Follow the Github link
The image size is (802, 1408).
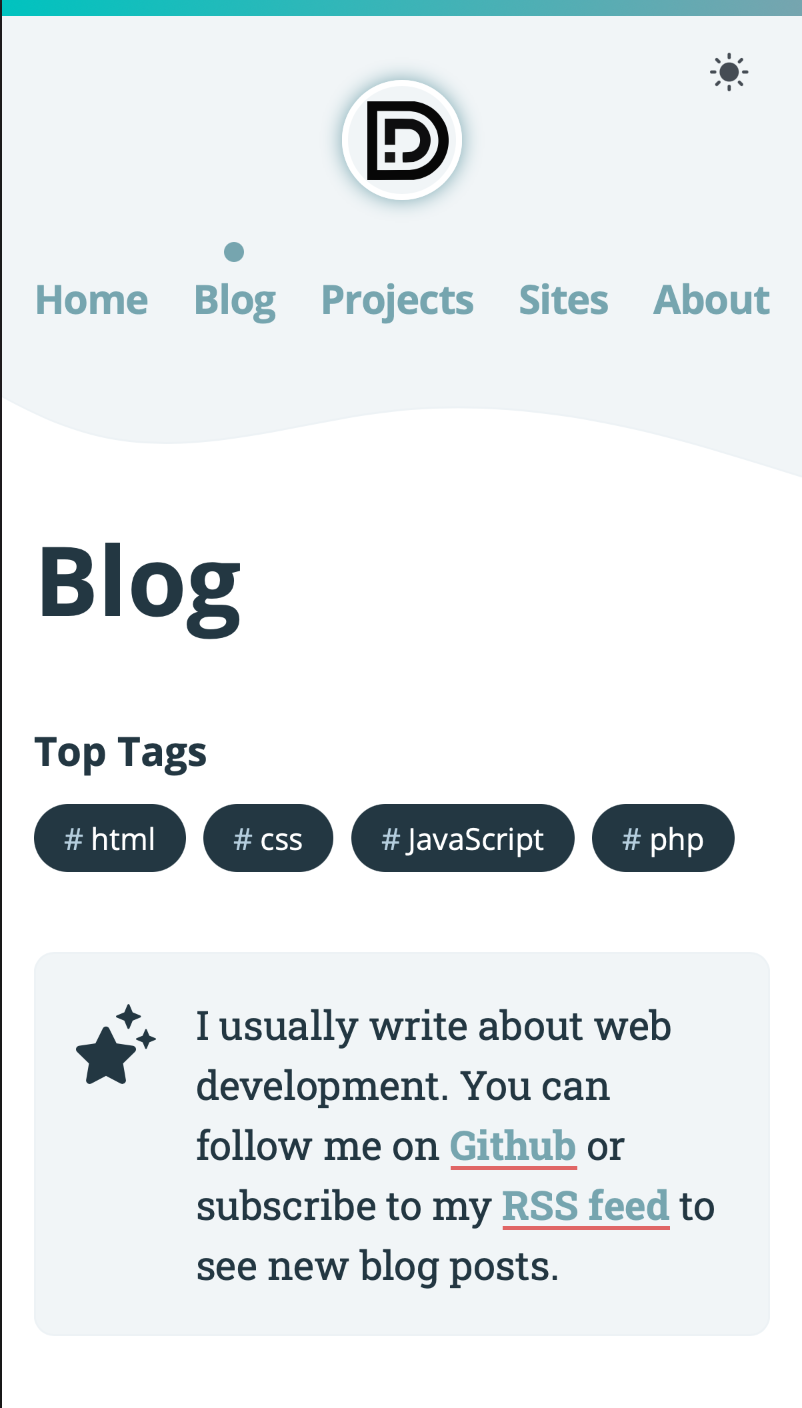(513, 1146)
